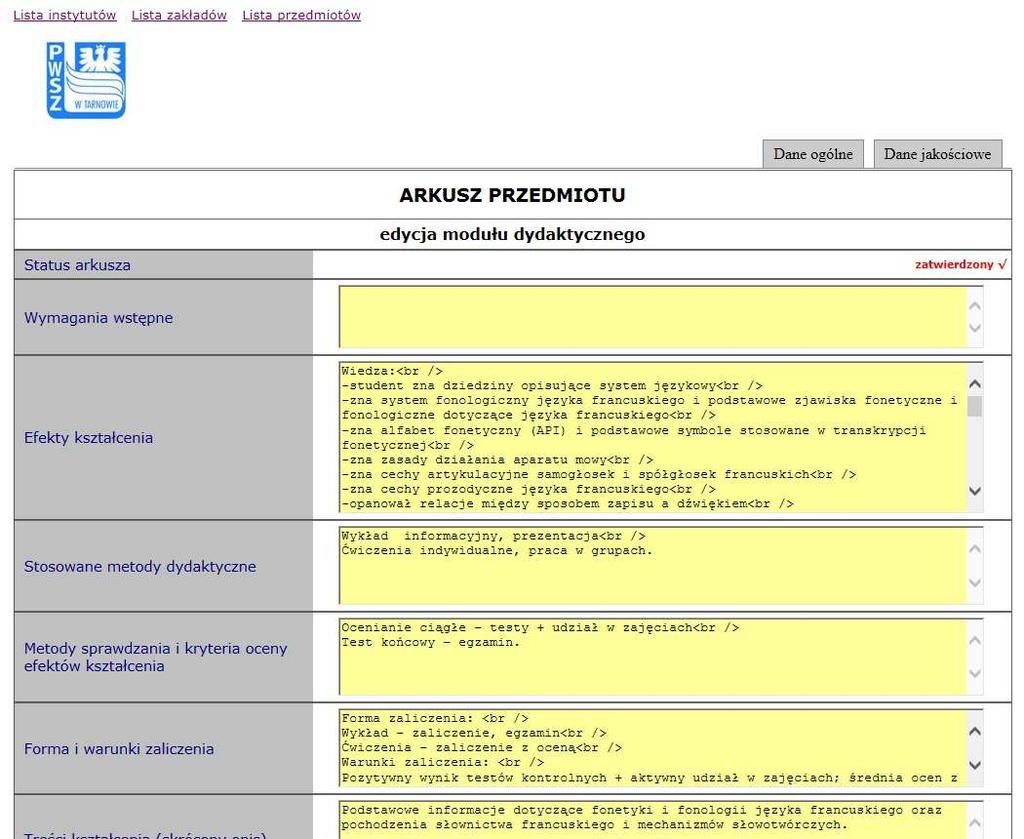Click the Efekty kształcenia label
Screen dimensions: 1024x839
[88, 437]
